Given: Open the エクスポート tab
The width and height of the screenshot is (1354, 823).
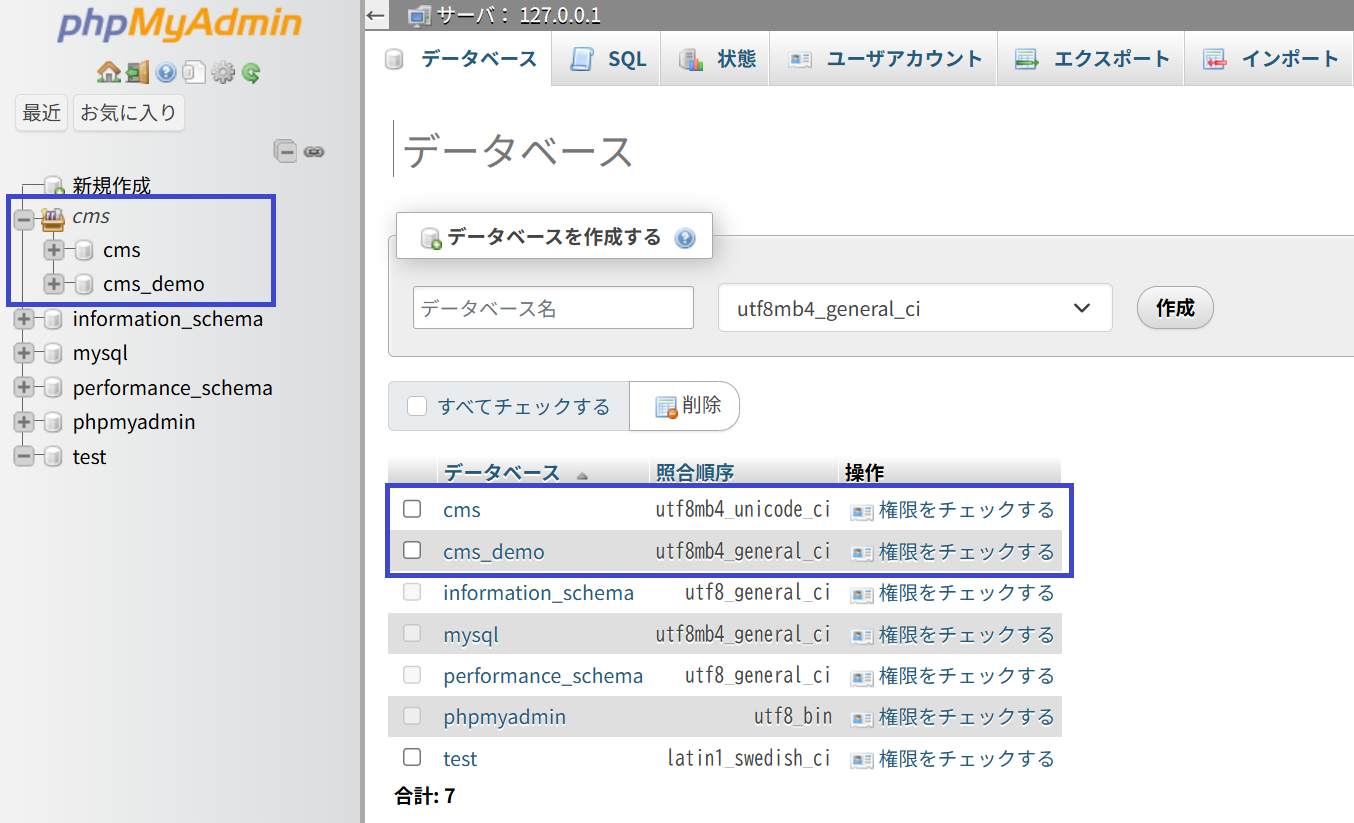Looking at the screenshot, I should click(1092, 59).
